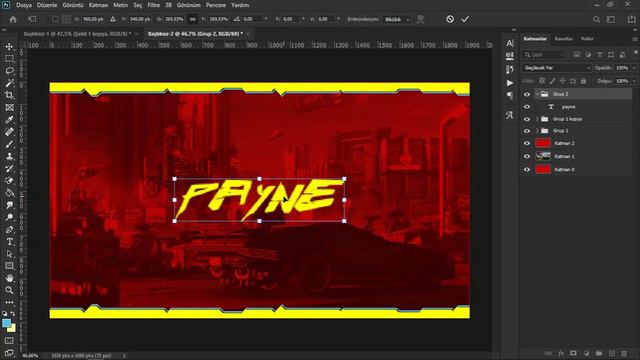Select the Brush tool
The image size is (640, 360).
click(x=9, y=144)
